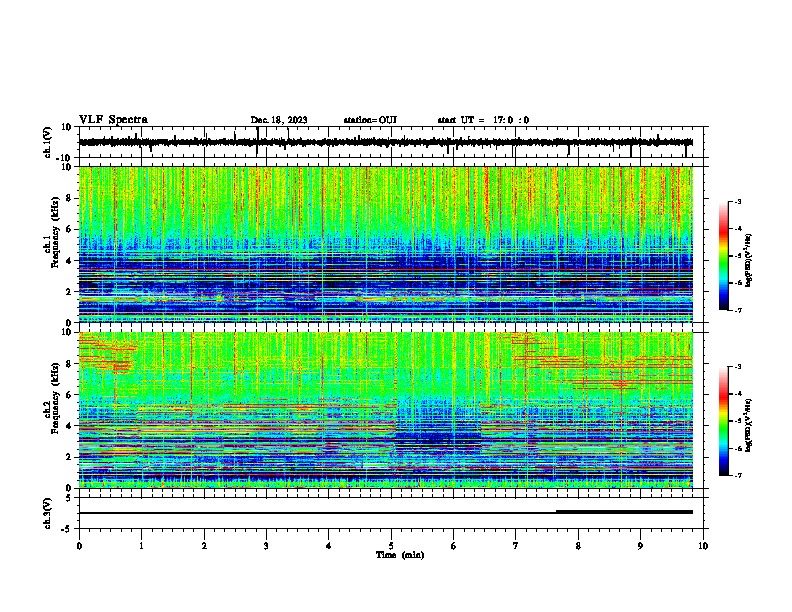Select the "start UT = 17:0 :0" text
Image resolution: width=792 pixels, height=612 pixels.
[483, 120]
